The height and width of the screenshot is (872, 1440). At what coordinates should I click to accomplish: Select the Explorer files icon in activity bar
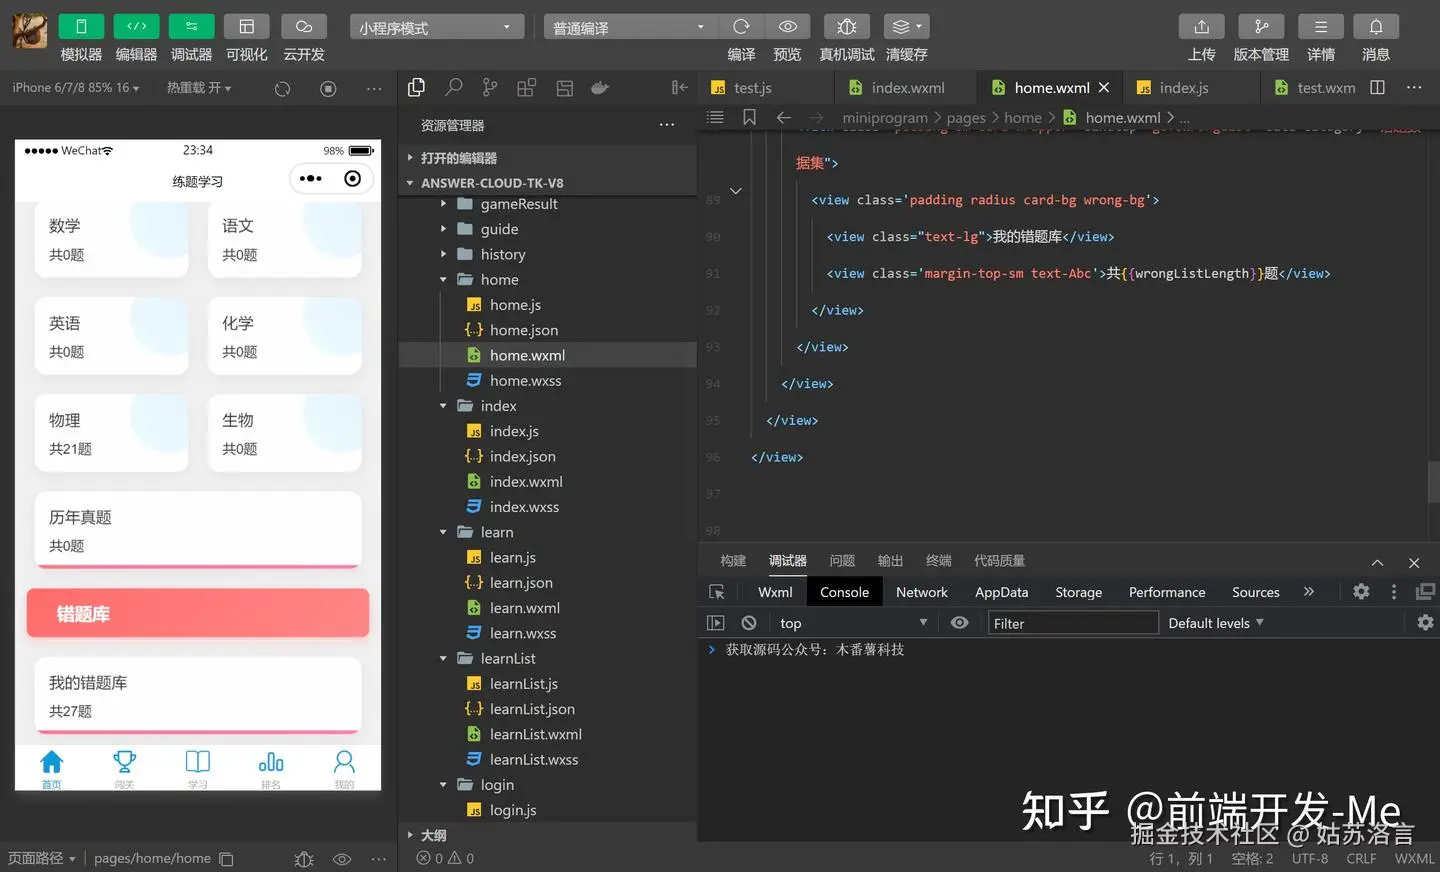417,88
